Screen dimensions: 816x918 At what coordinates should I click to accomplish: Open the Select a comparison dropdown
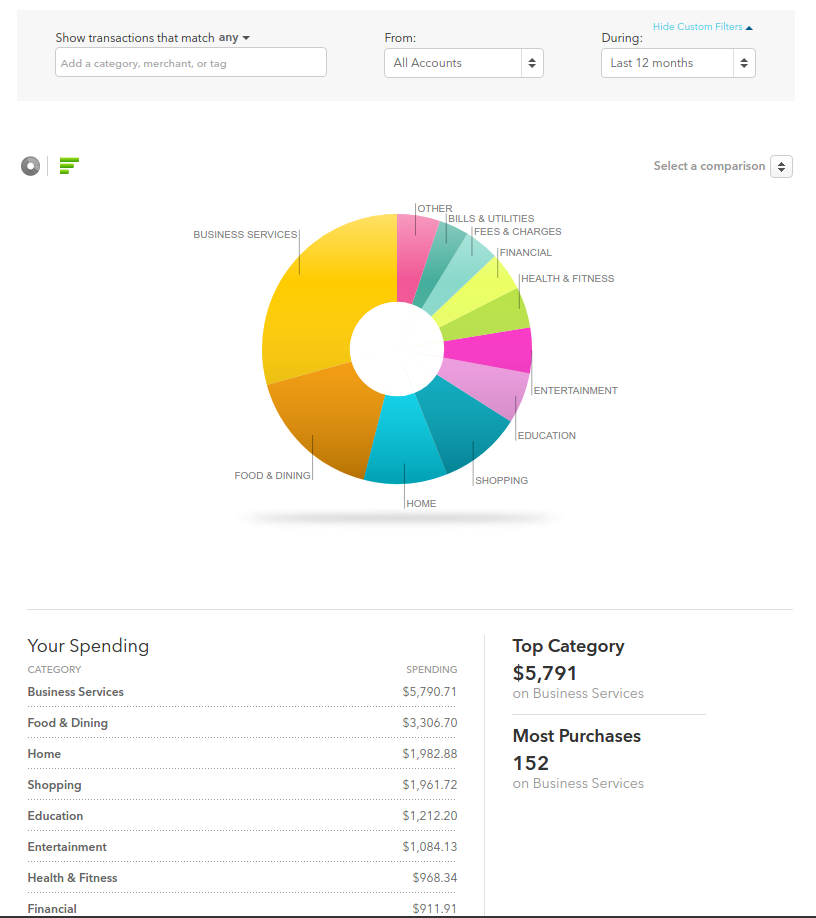click(x=781, y=166)
